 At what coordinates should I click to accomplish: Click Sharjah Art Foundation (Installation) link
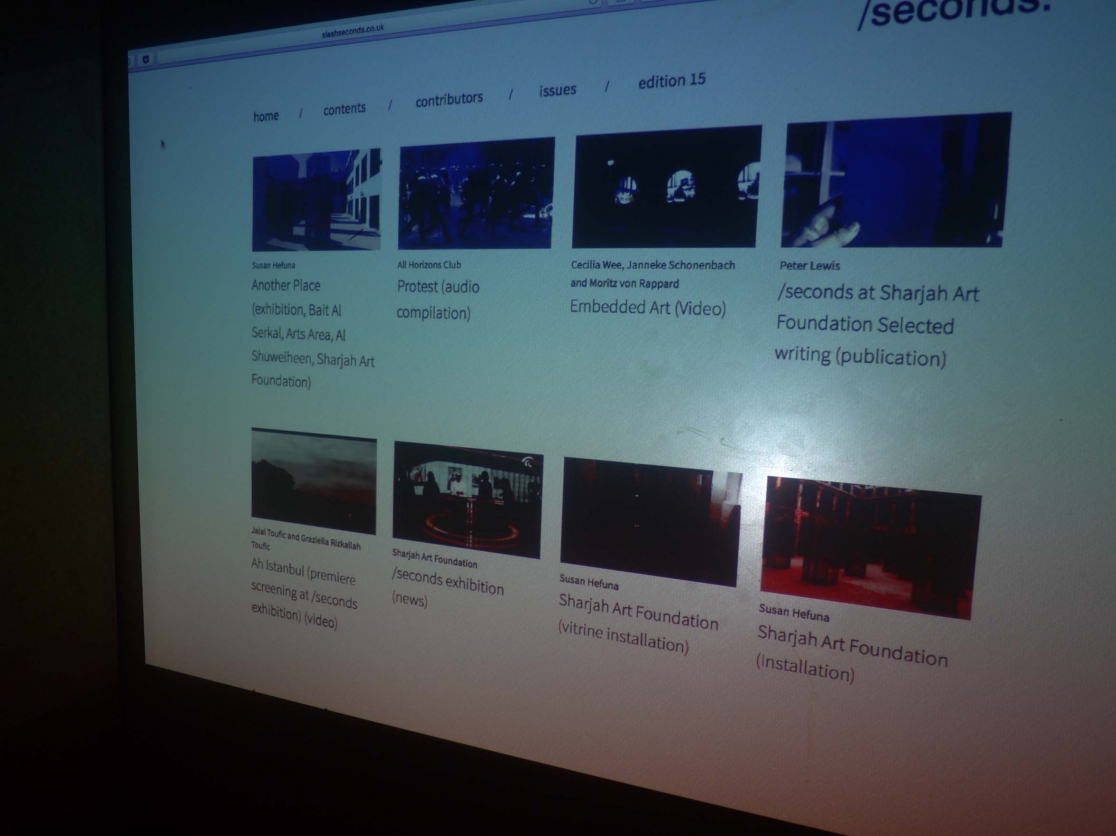[852, 653]
